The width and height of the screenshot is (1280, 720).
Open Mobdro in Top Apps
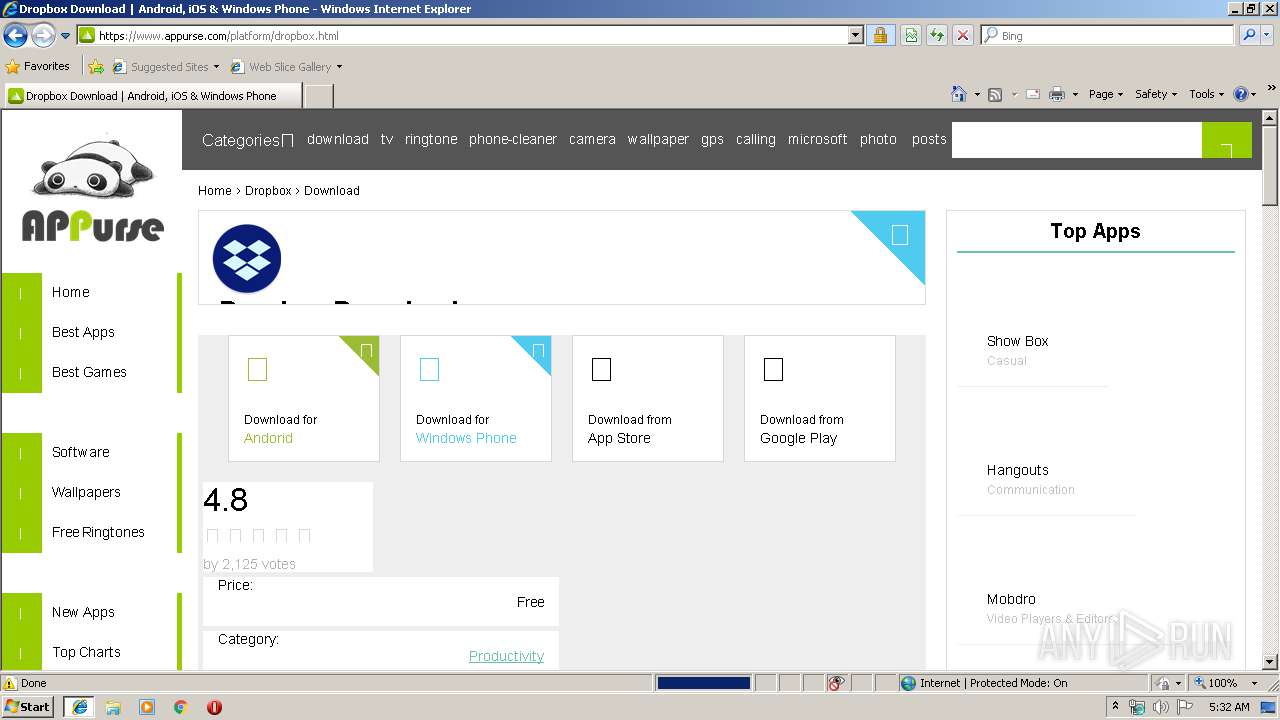point(1011,599)
